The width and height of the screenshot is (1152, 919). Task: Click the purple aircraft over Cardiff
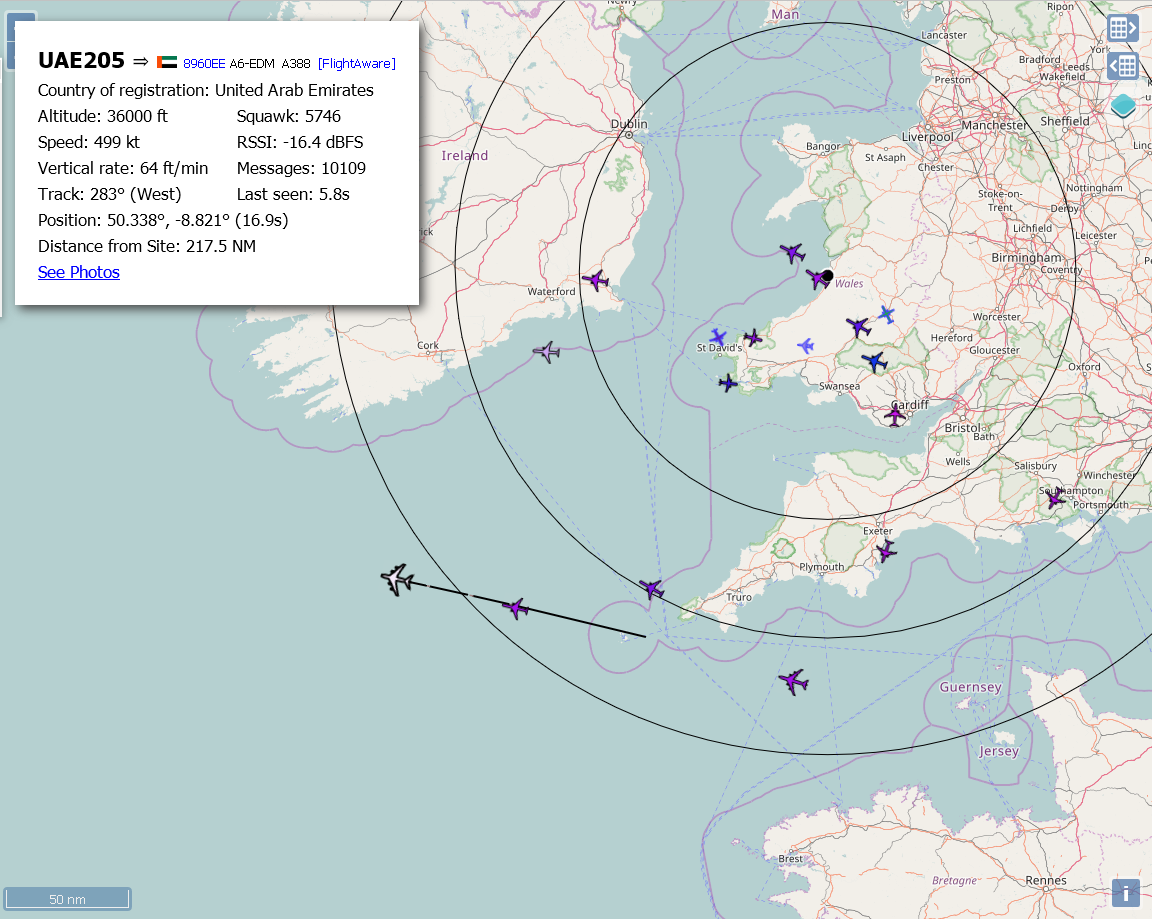pos(895,415)
